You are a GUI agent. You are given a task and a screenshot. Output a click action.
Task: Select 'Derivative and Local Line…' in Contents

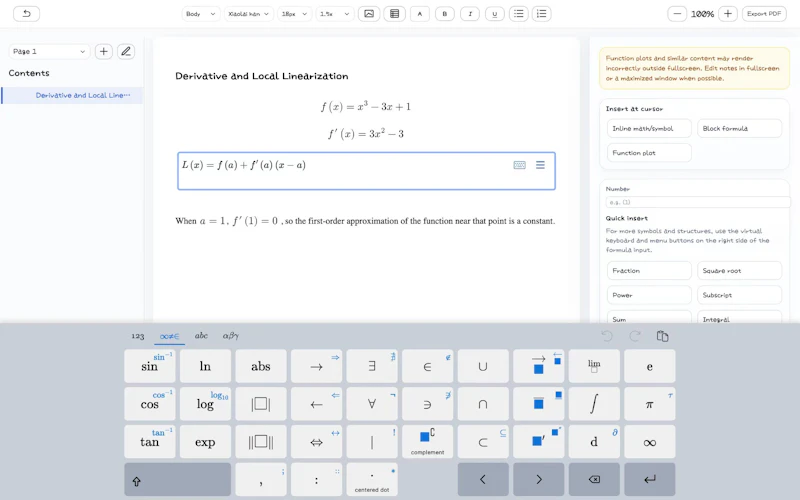point(72,95)
